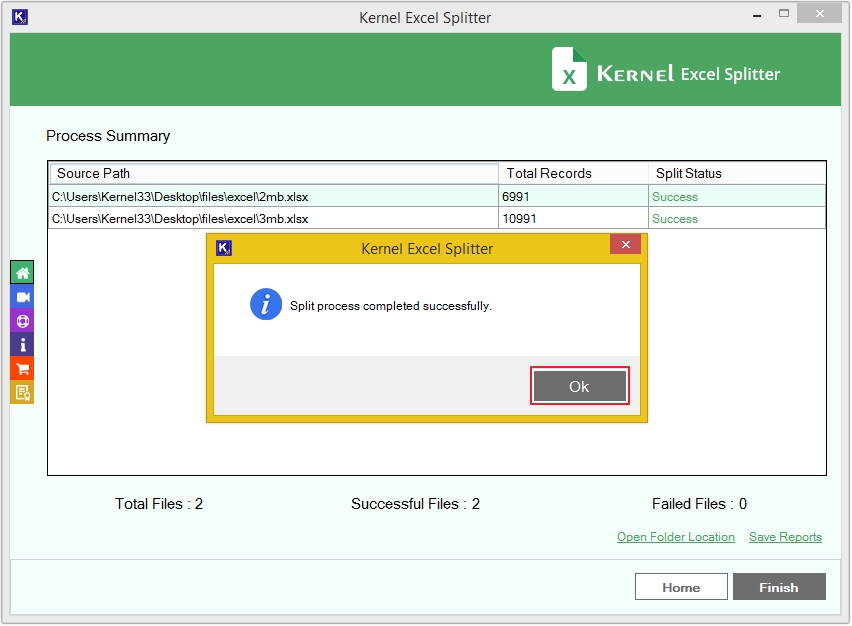Click the Kernel logo in dialog title bar
The image size is (852, 626).
[x=224, y=248]
